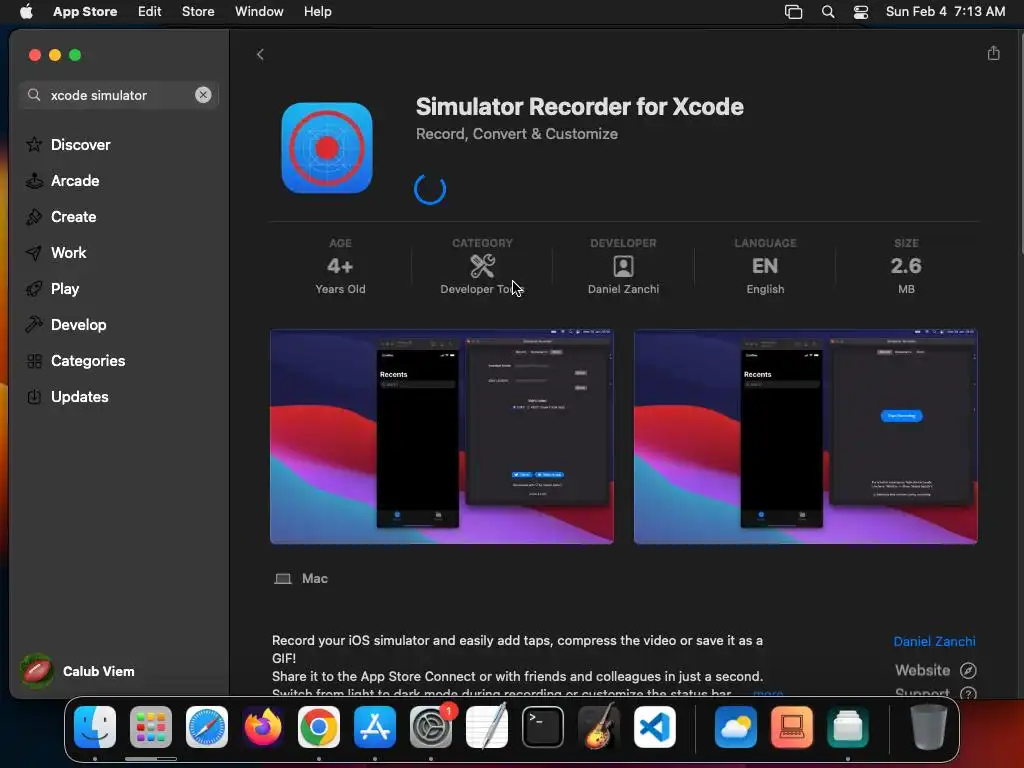
Task: Open the Help menu
Action: [317, 11]
